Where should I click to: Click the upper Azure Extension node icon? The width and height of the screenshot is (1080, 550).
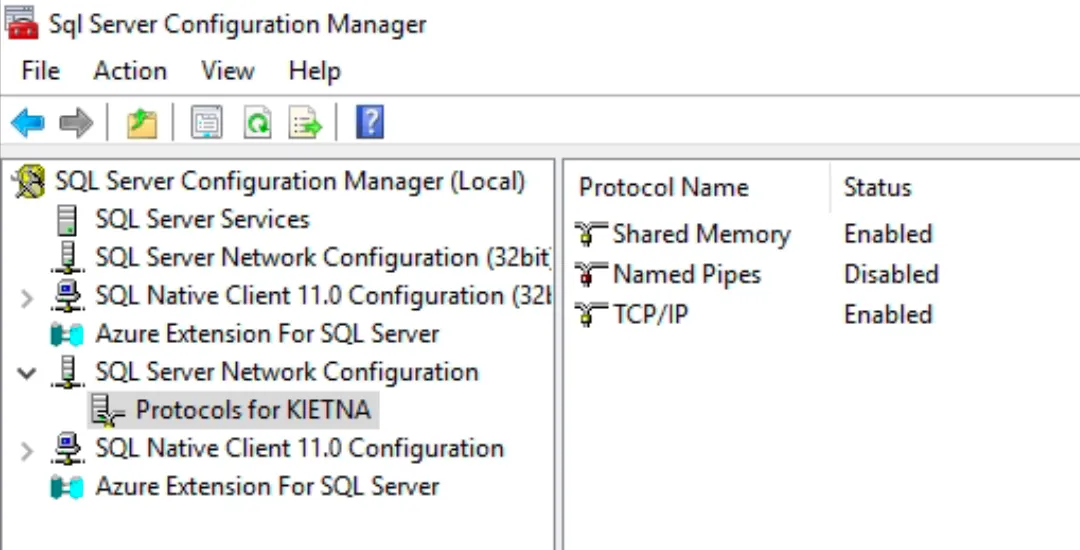tap(68, 335)
